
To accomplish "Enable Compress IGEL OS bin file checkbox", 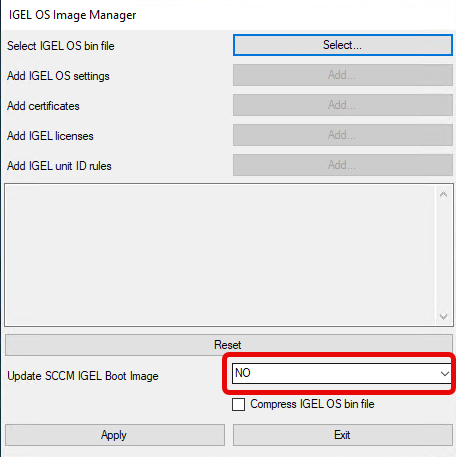I will tap(238, 404).
